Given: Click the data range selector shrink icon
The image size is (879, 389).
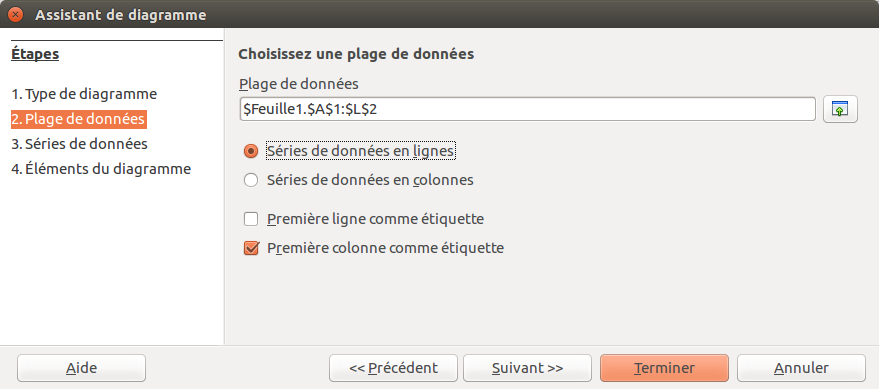Looking at the screenshot, I should tap(840, 109).
